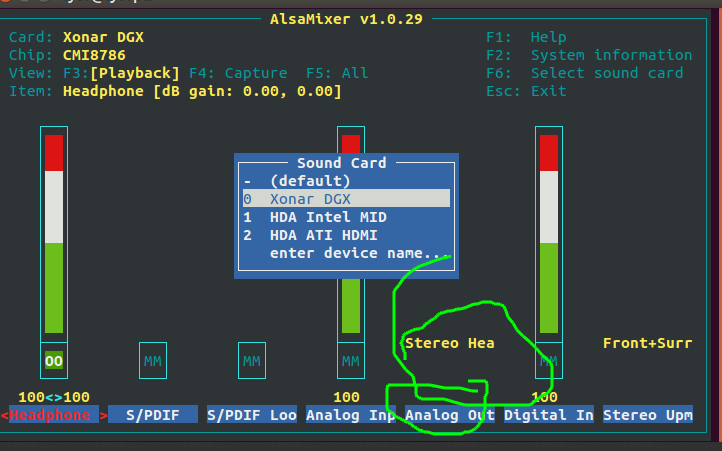This screenshot has width=722, height=451.
Task: Choose 'enter device name...' option
Action: [346, 253]
